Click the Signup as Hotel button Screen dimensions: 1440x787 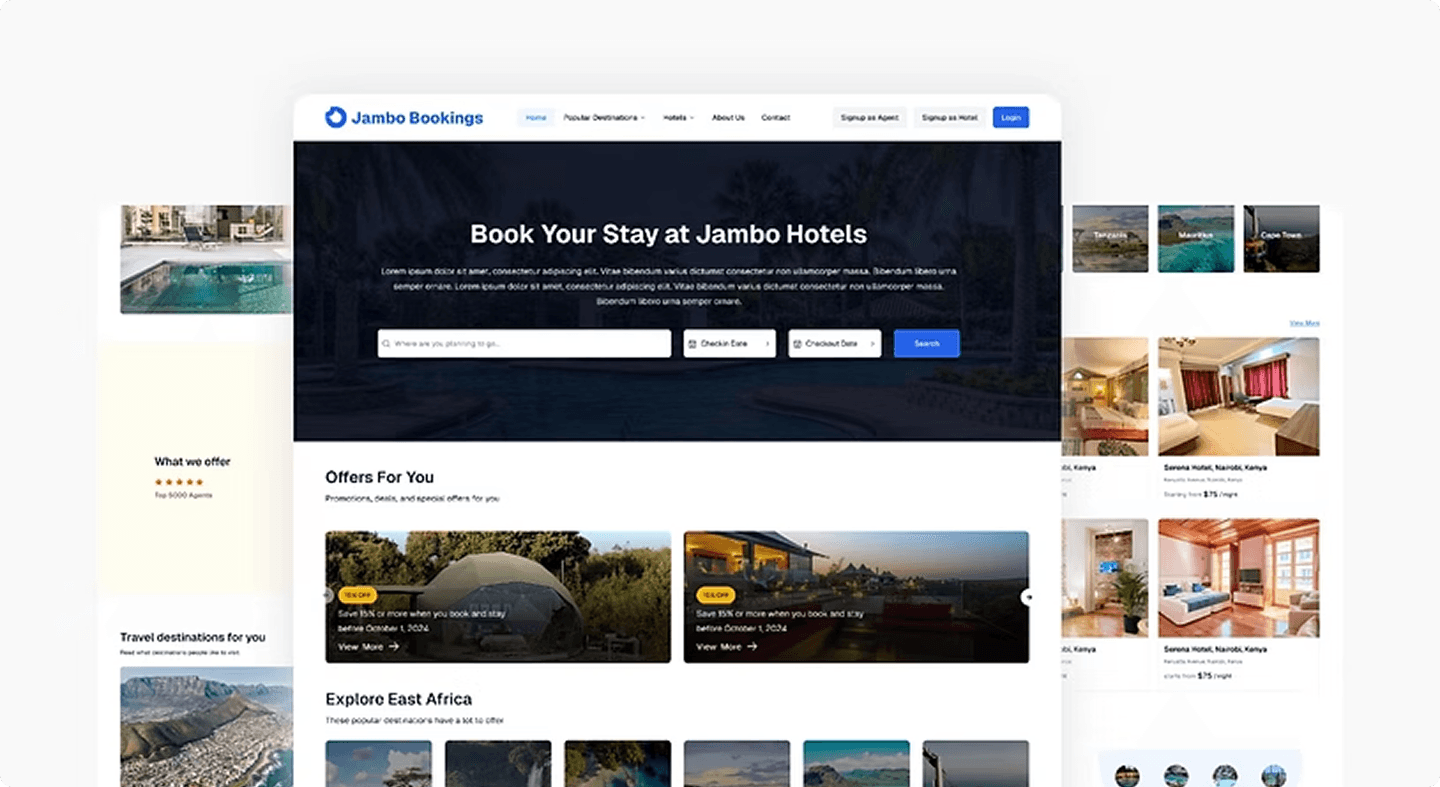click(x=950, y=118)
